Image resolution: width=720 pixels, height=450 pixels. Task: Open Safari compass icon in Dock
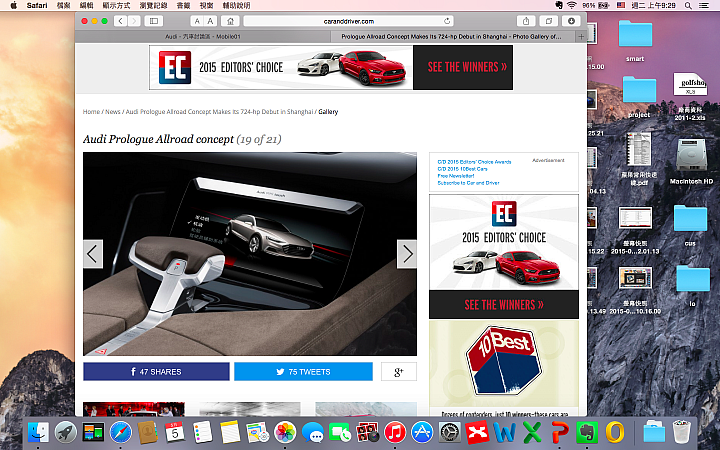point(121,432)
